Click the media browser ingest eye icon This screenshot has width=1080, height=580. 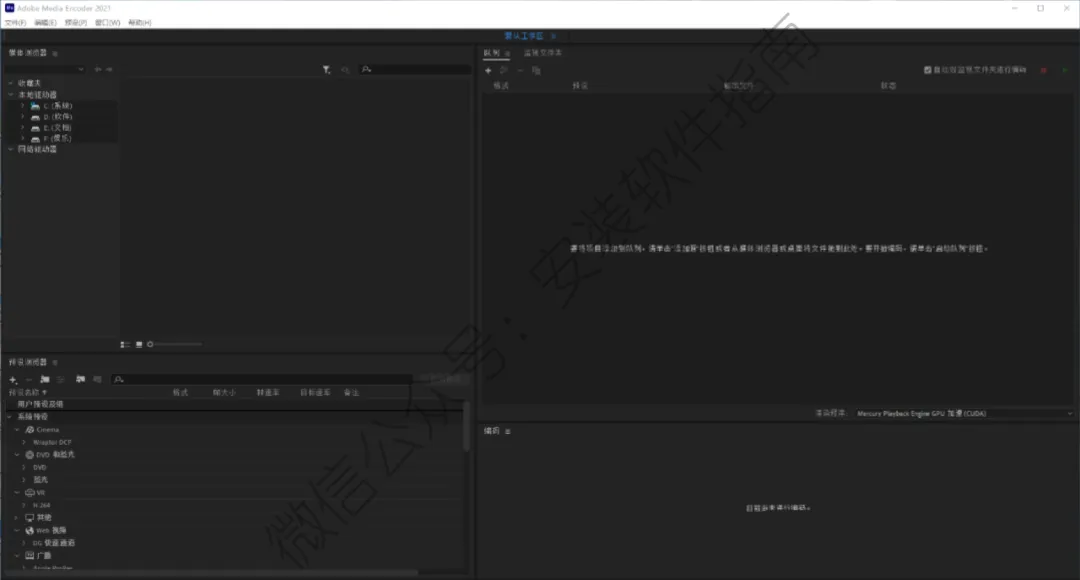click(x=345, y=70)
